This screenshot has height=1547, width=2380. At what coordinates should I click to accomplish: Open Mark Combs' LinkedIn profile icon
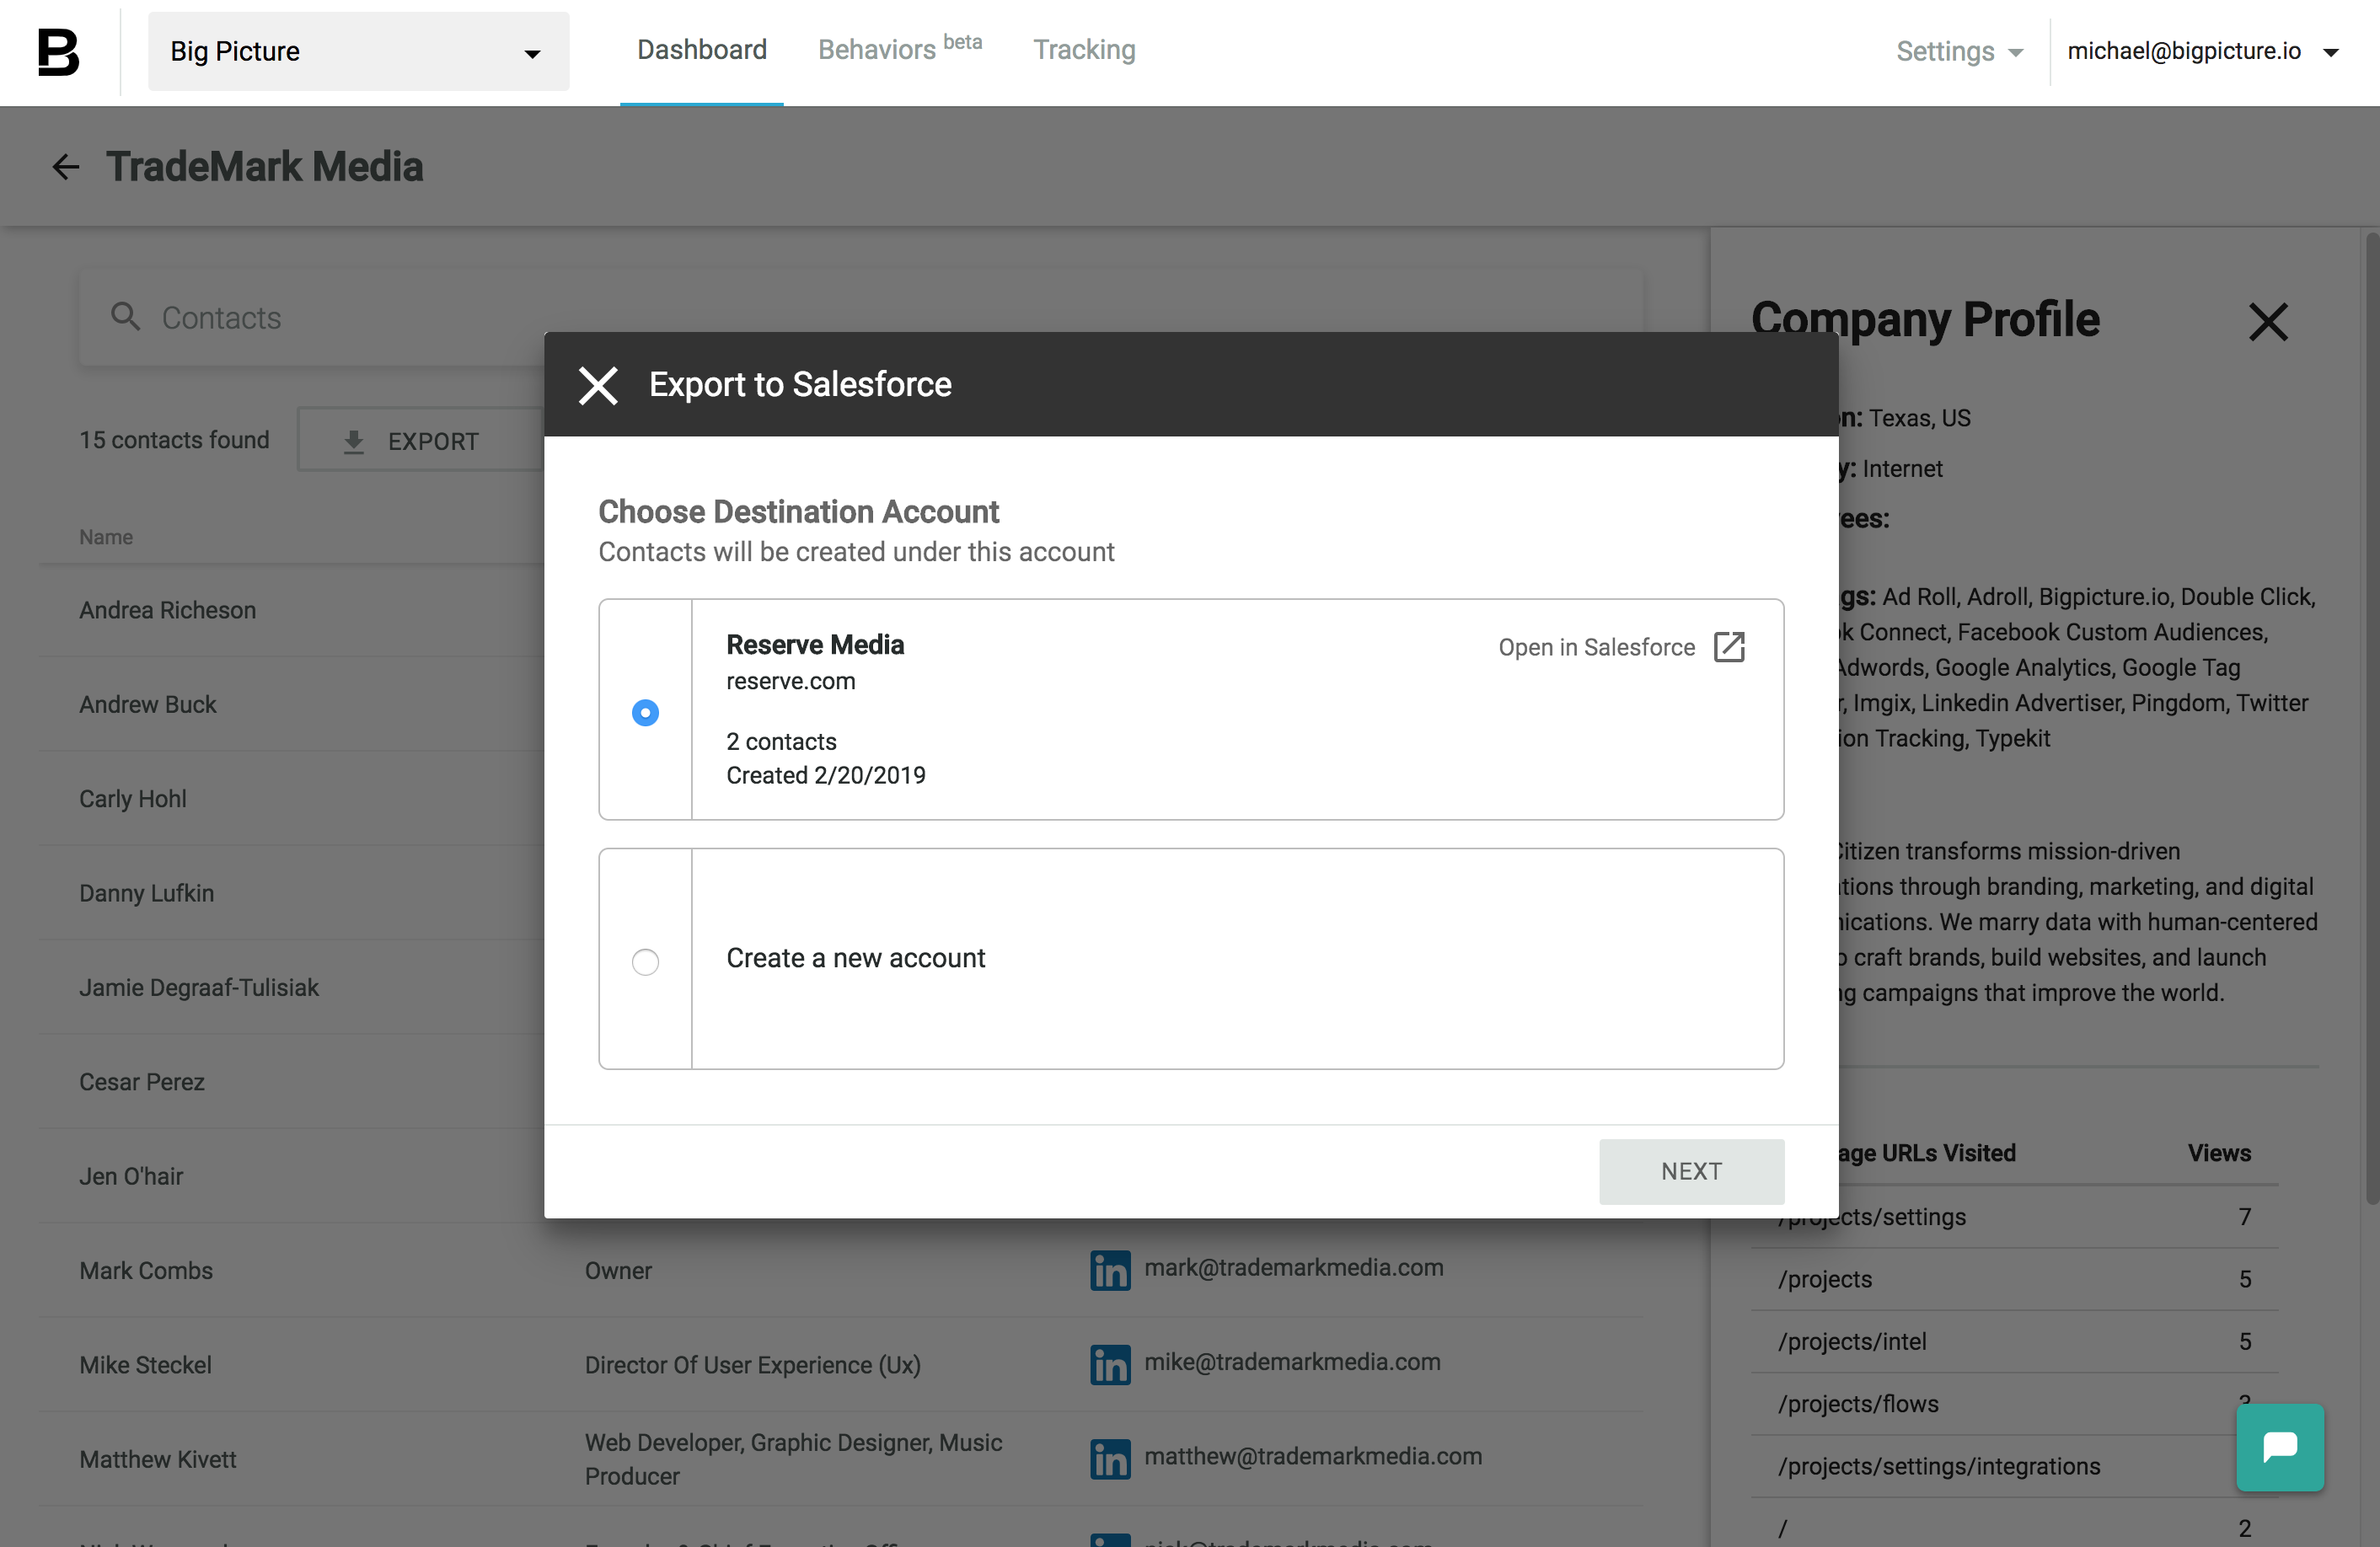(x=1110, y=1270)
